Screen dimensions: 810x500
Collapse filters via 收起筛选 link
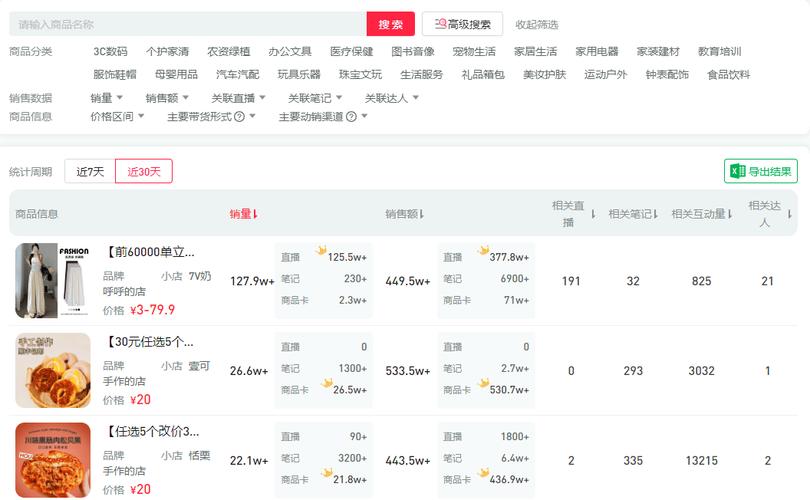click(x=537, y=24)
